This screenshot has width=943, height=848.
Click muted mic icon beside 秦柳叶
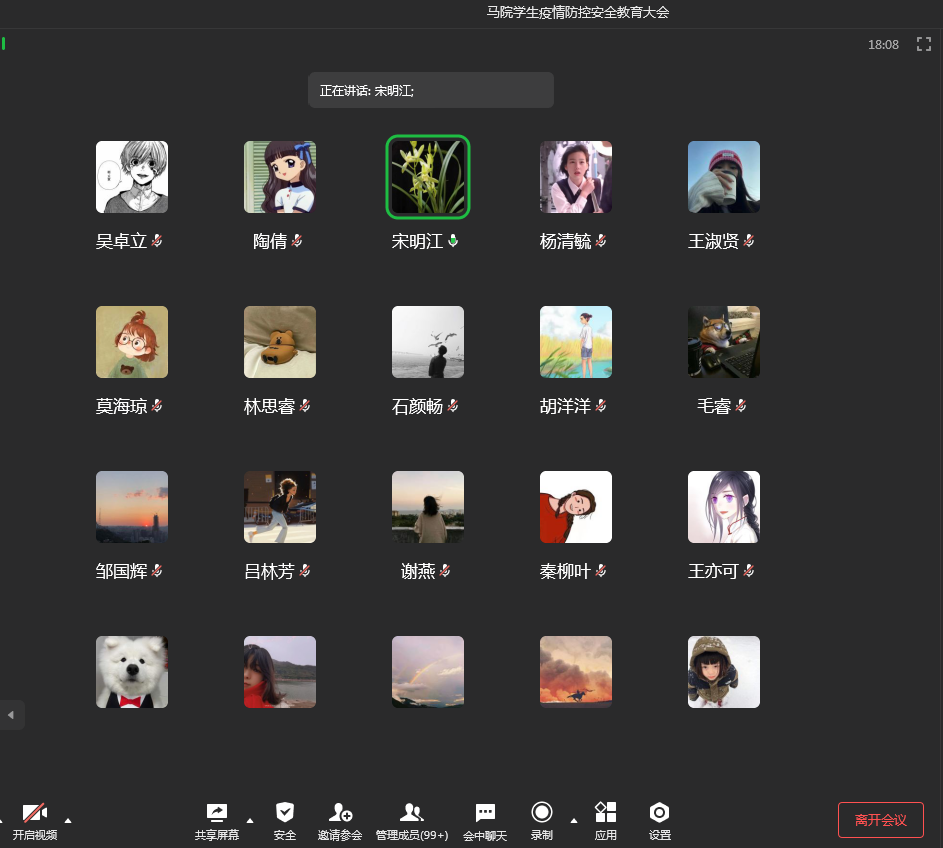pos(601,571)
